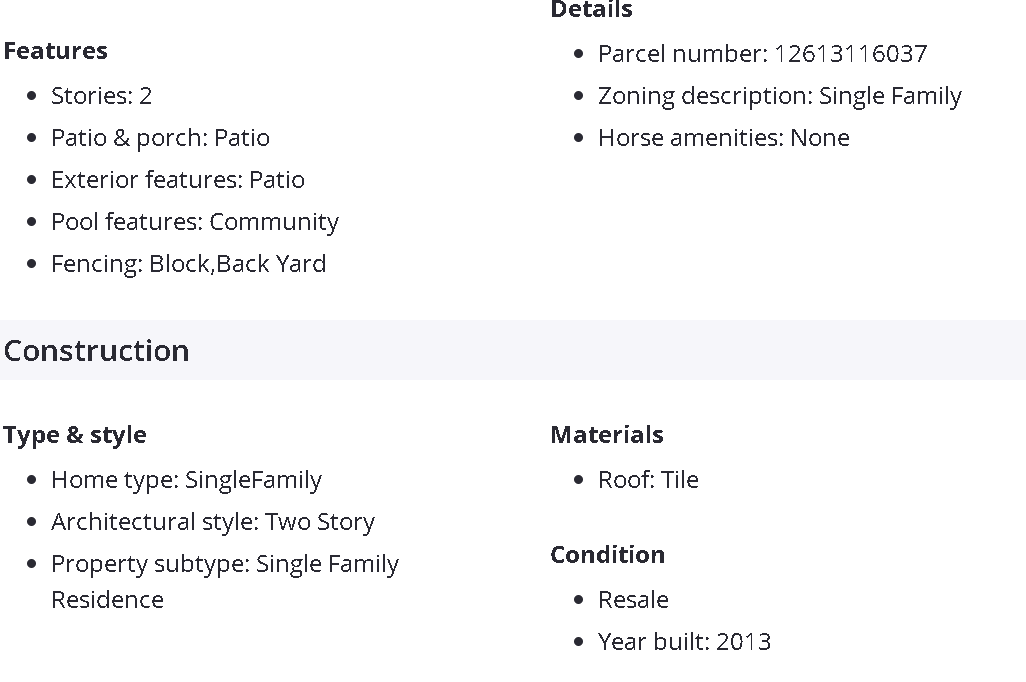Click the Materials heading
The height and width of the screenshot is (682, 1026).
pyautogui.click(x=607, y=435)
